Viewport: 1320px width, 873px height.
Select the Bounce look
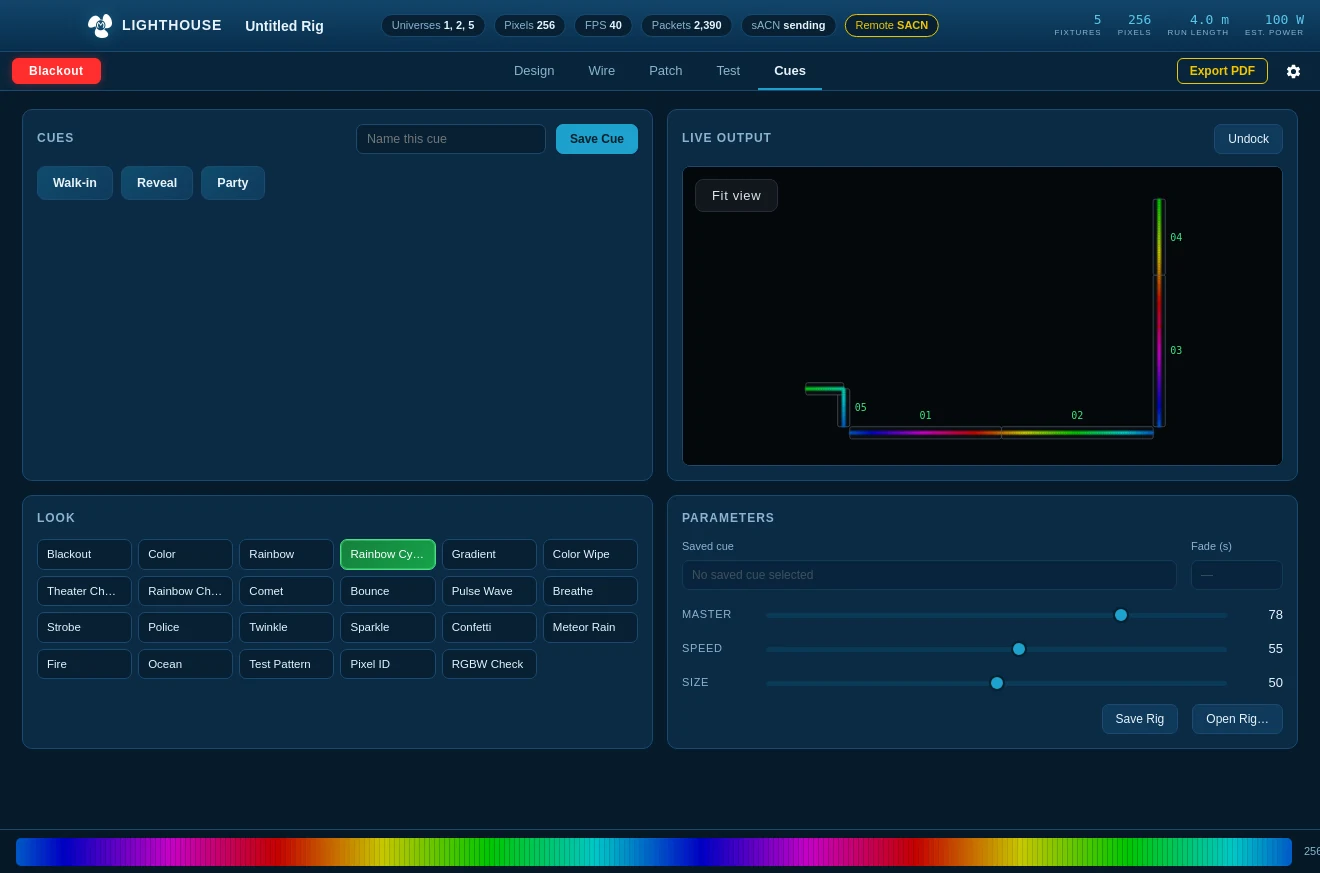[x=388, y=591]
